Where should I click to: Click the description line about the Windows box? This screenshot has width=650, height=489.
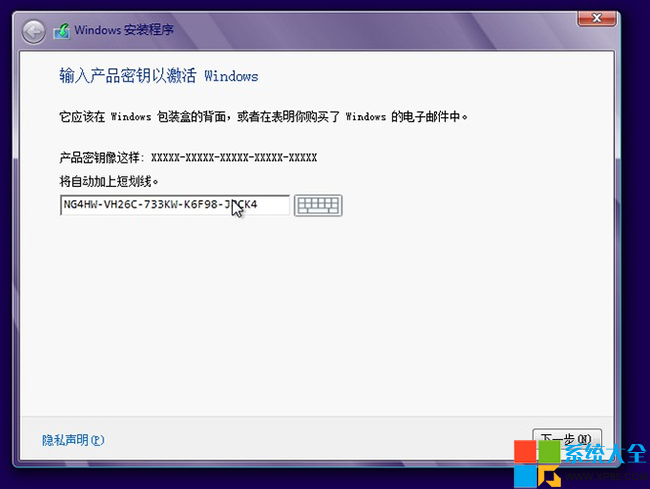click(264, 117)
